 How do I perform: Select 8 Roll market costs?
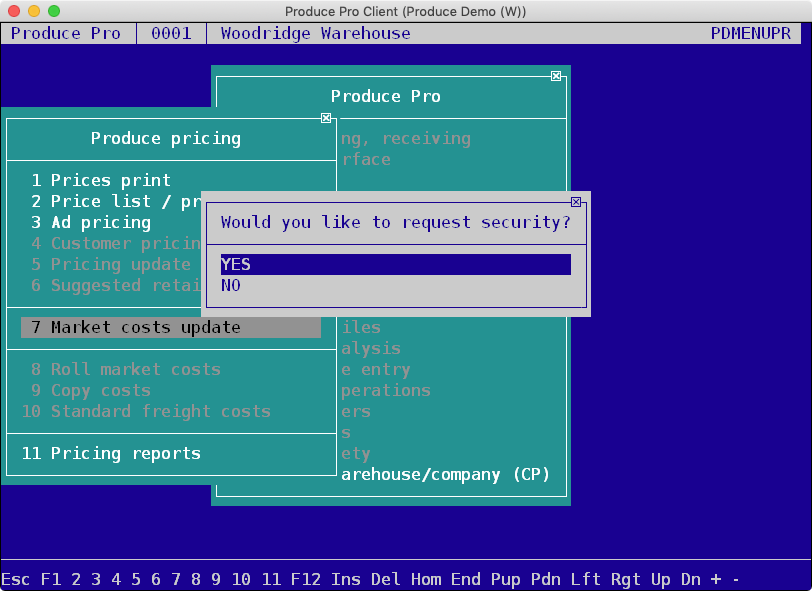point(126,369)
